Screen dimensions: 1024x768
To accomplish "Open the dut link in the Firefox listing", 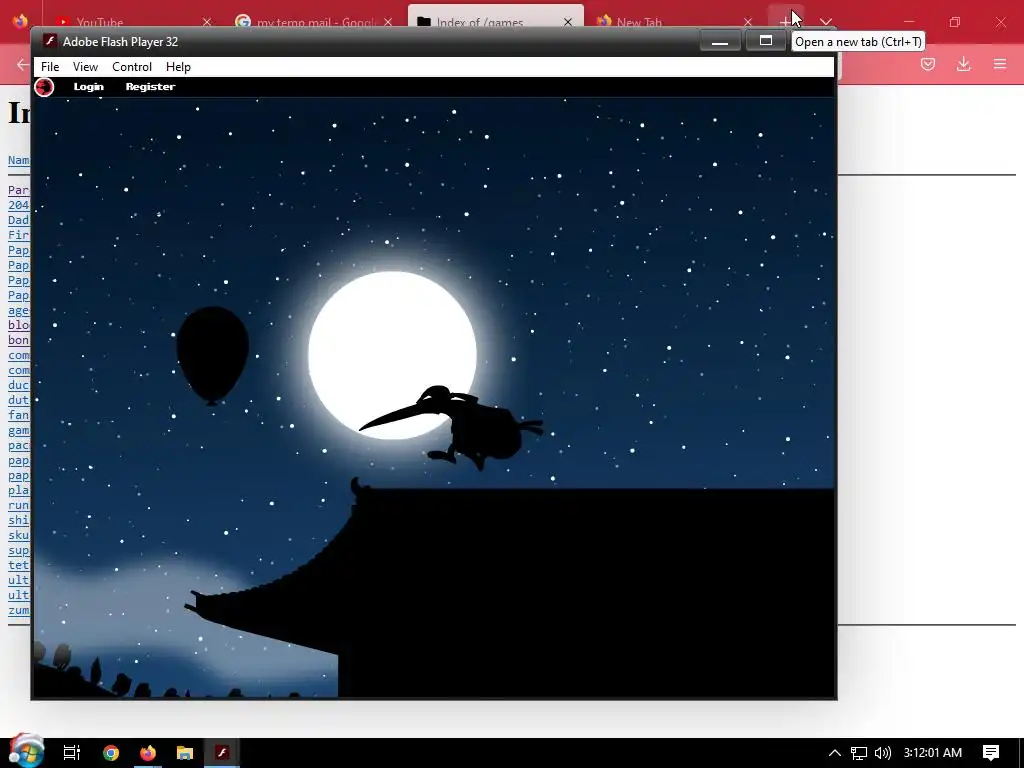I will (x=18, y=400).
